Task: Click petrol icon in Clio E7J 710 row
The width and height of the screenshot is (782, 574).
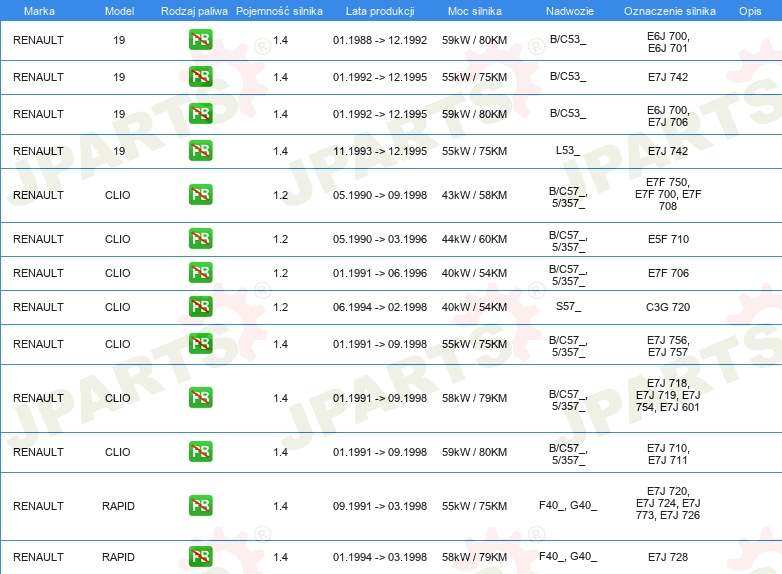Action: point(200,451)
